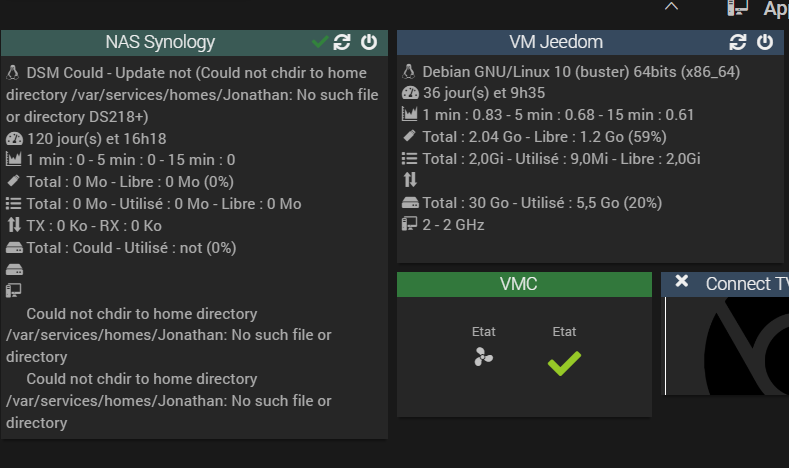Click the load average chart icon in VM Jeedom
The image size is (789, 468).
pos(409,115)
